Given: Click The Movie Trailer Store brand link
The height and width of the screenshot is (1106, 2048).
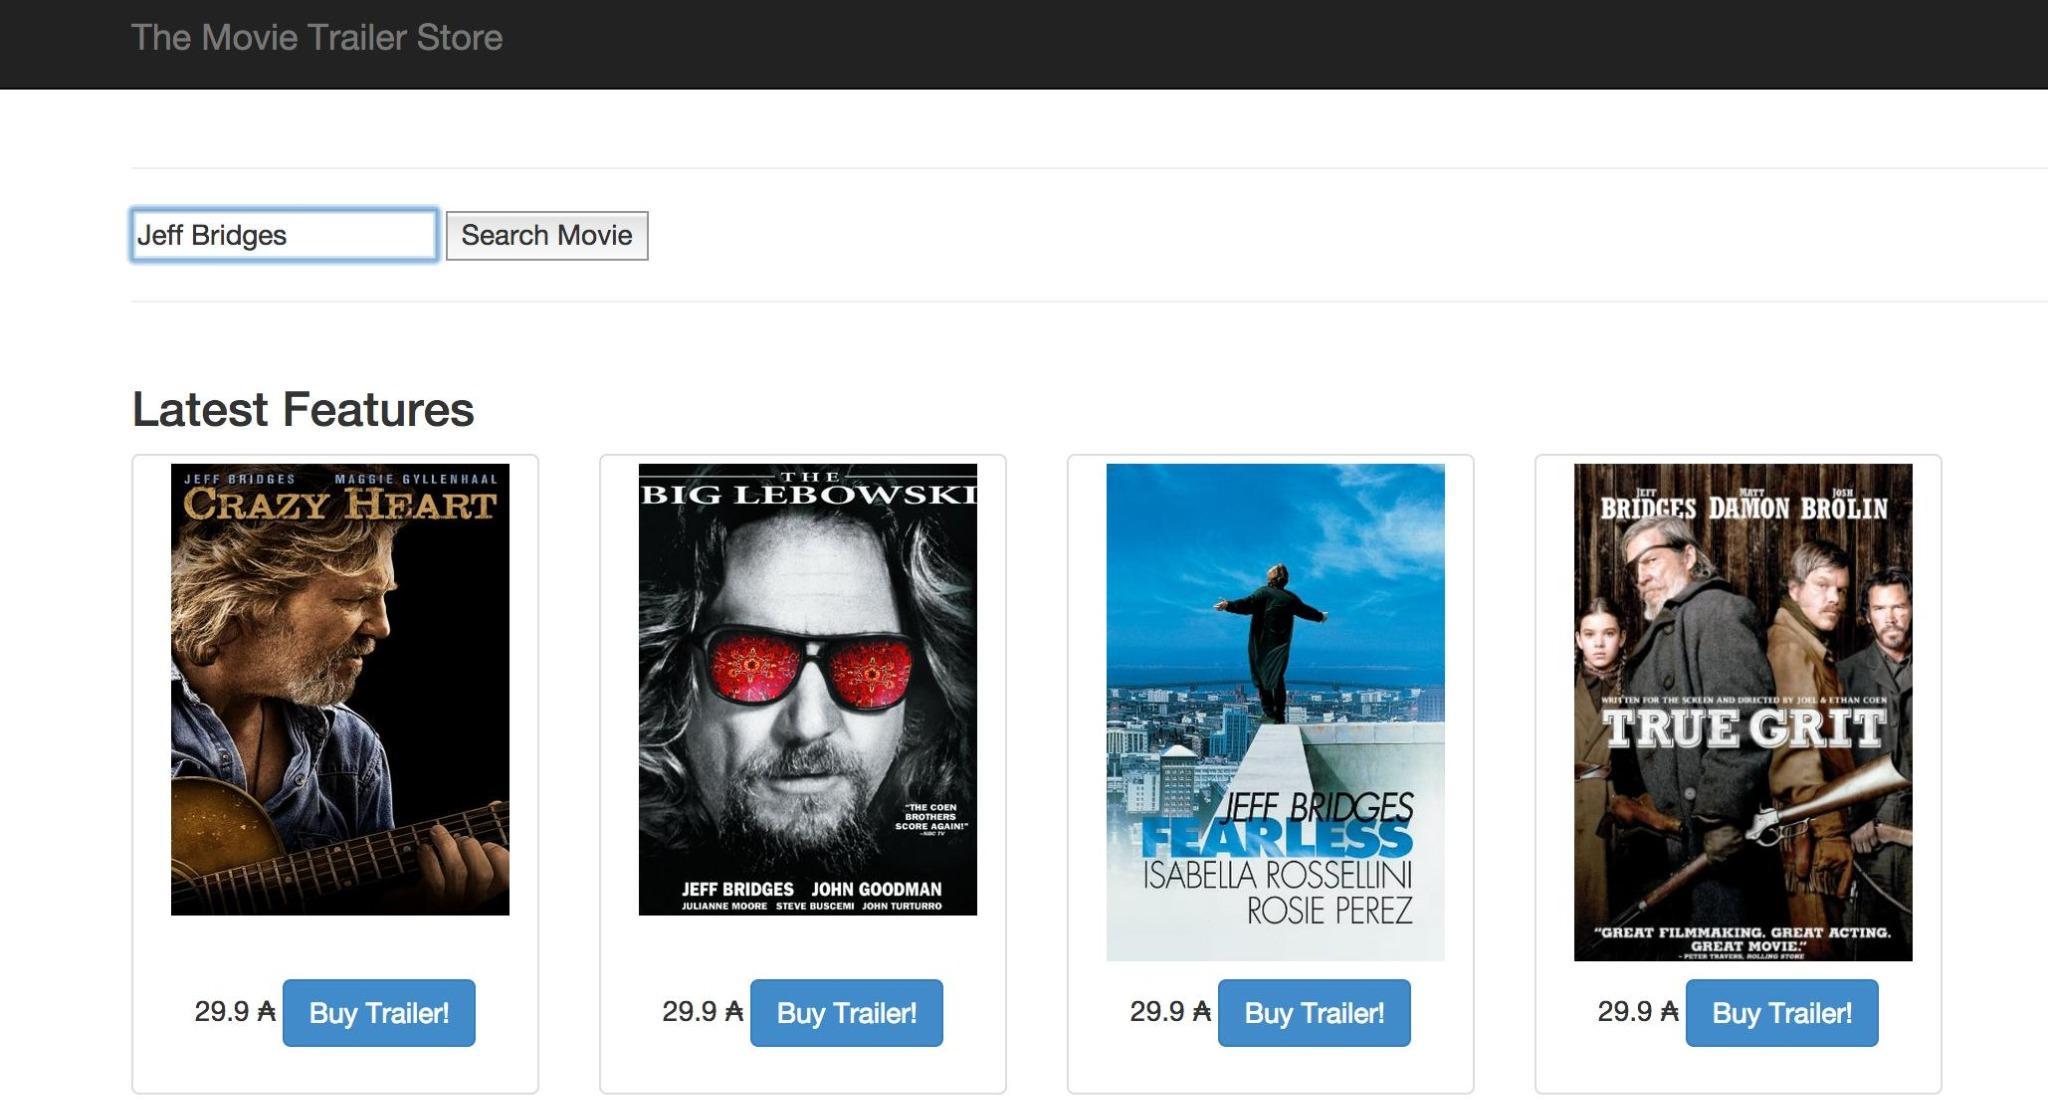Looking at the screenshot, I should 316,38.
